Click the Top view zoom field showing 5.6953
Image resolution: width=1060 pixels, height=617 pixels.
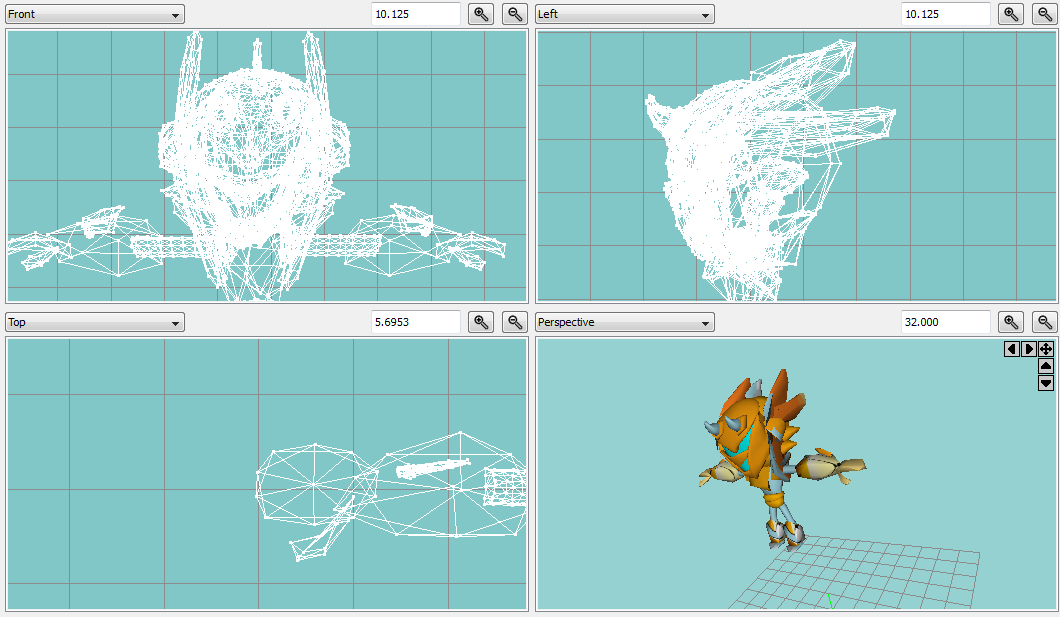coord(416,322)
